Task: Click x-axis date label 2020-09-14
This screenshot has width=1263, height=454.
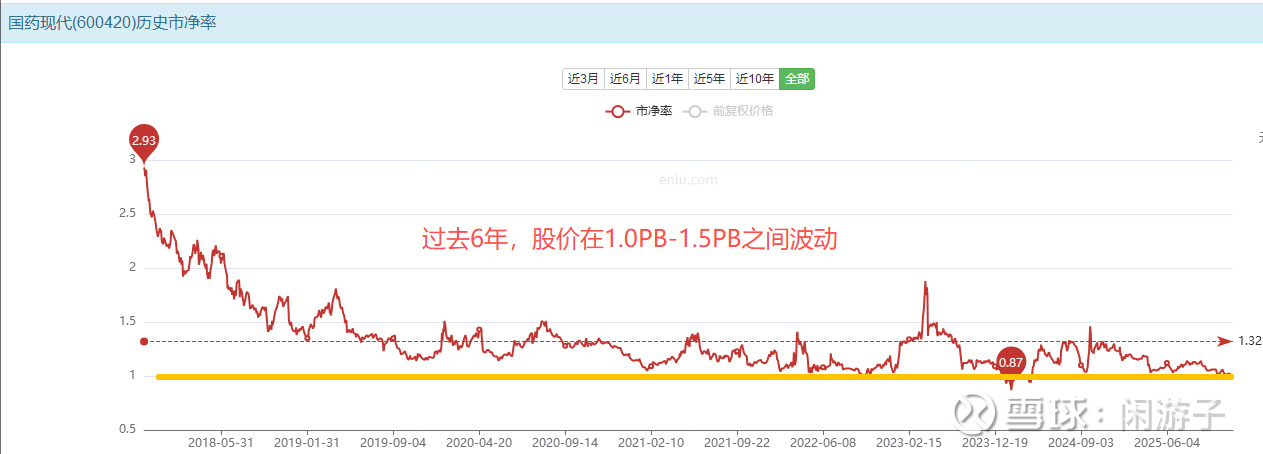Action: (565, 441)
